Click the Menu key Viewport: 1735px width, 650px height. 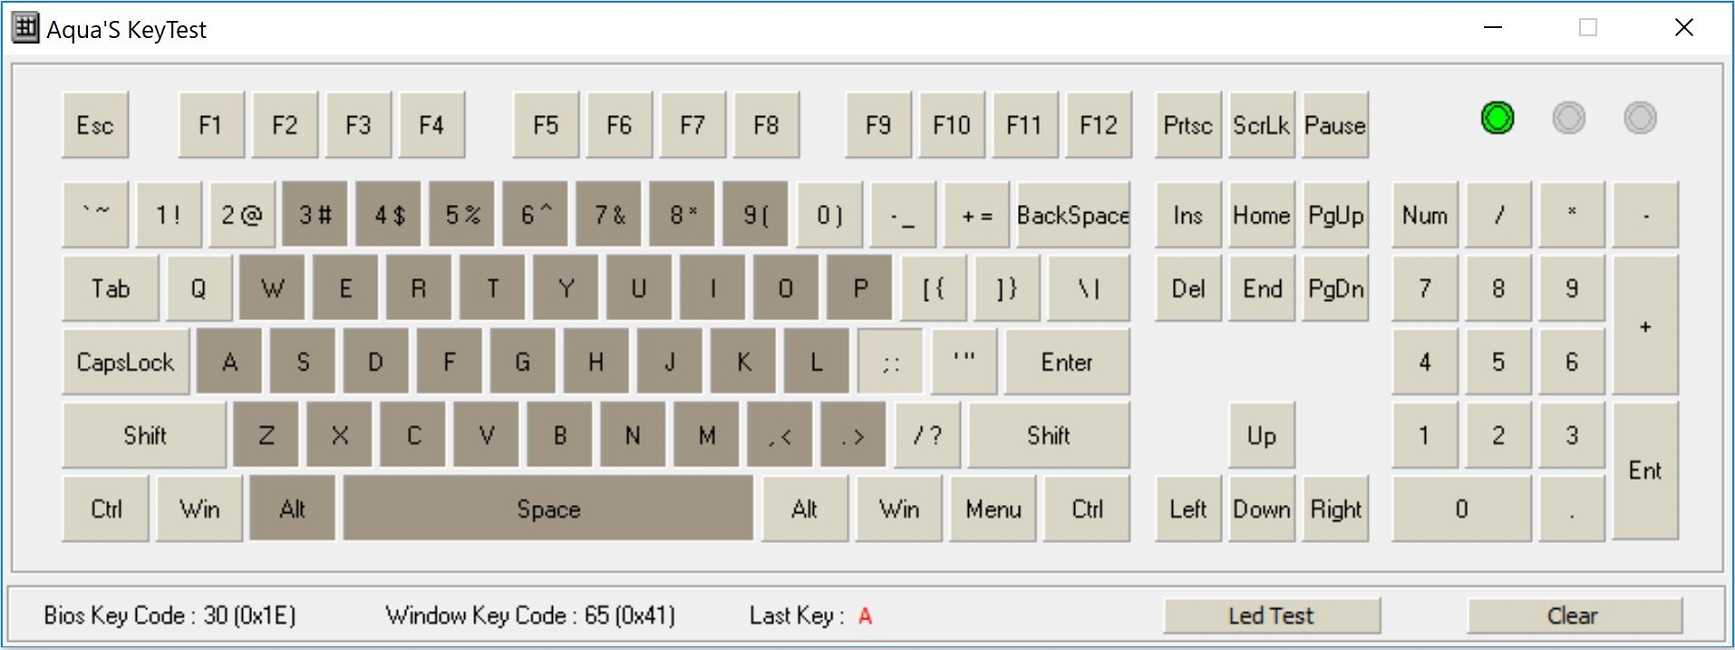pyautogui.click(x=993, y=509)
